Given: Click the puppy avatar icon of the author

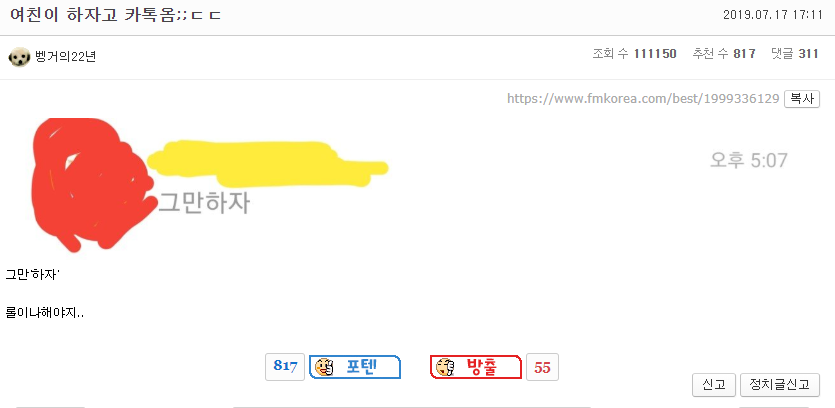Looking at the screenshot, I should [19, 57].
